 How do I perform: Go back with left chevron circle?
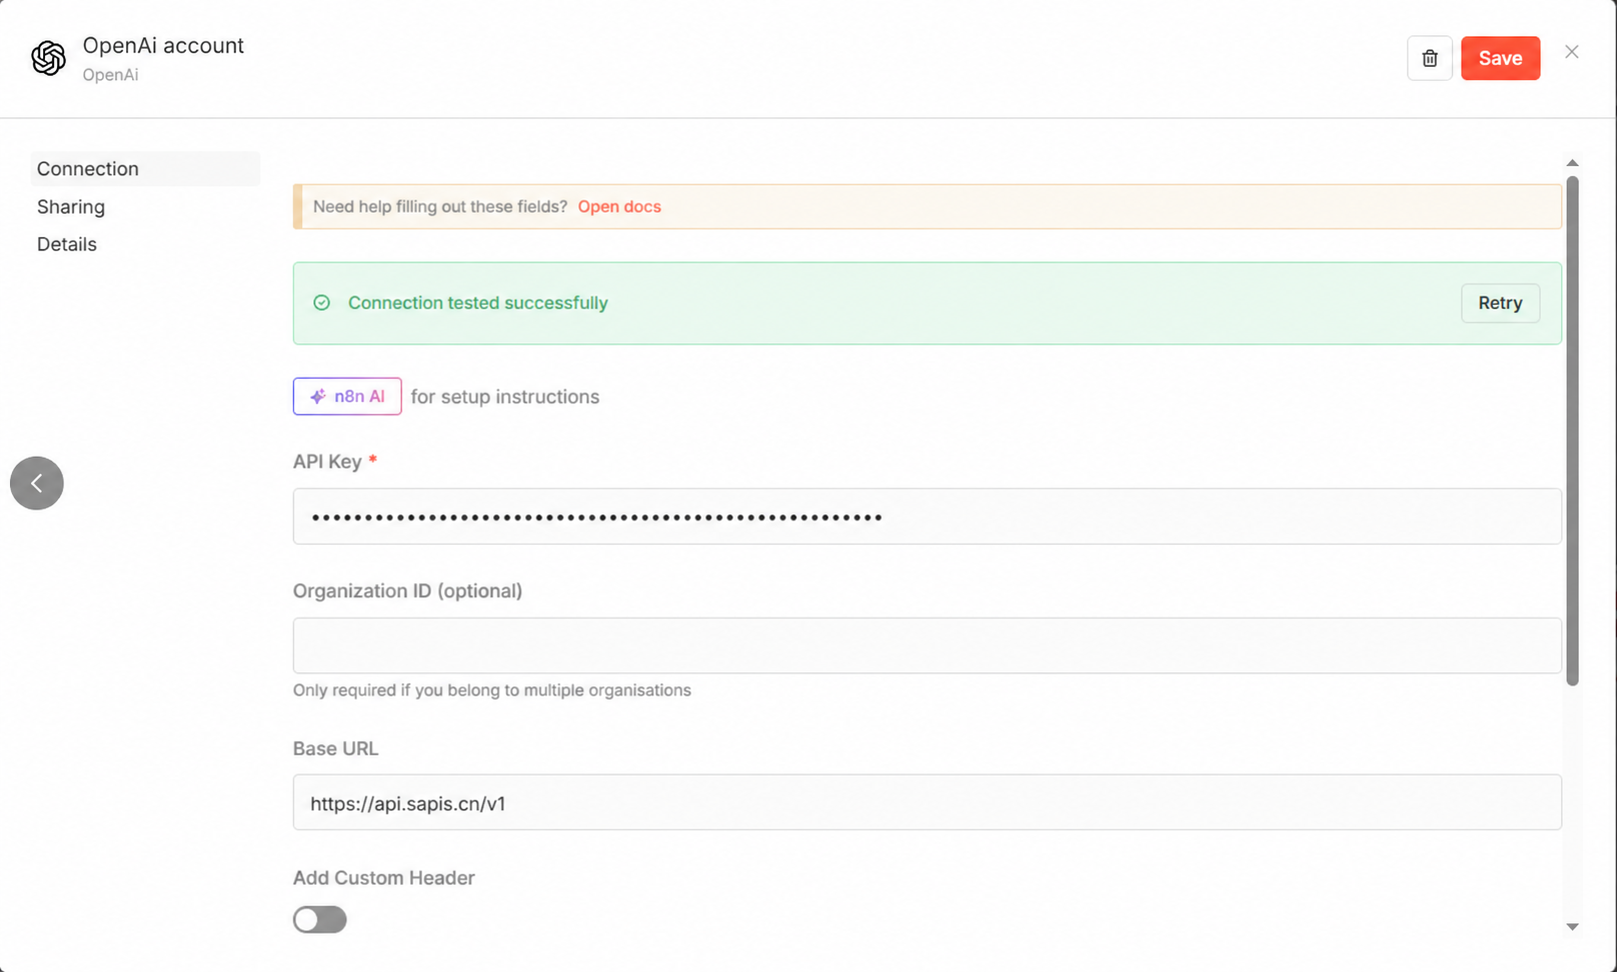click(37, 483)
